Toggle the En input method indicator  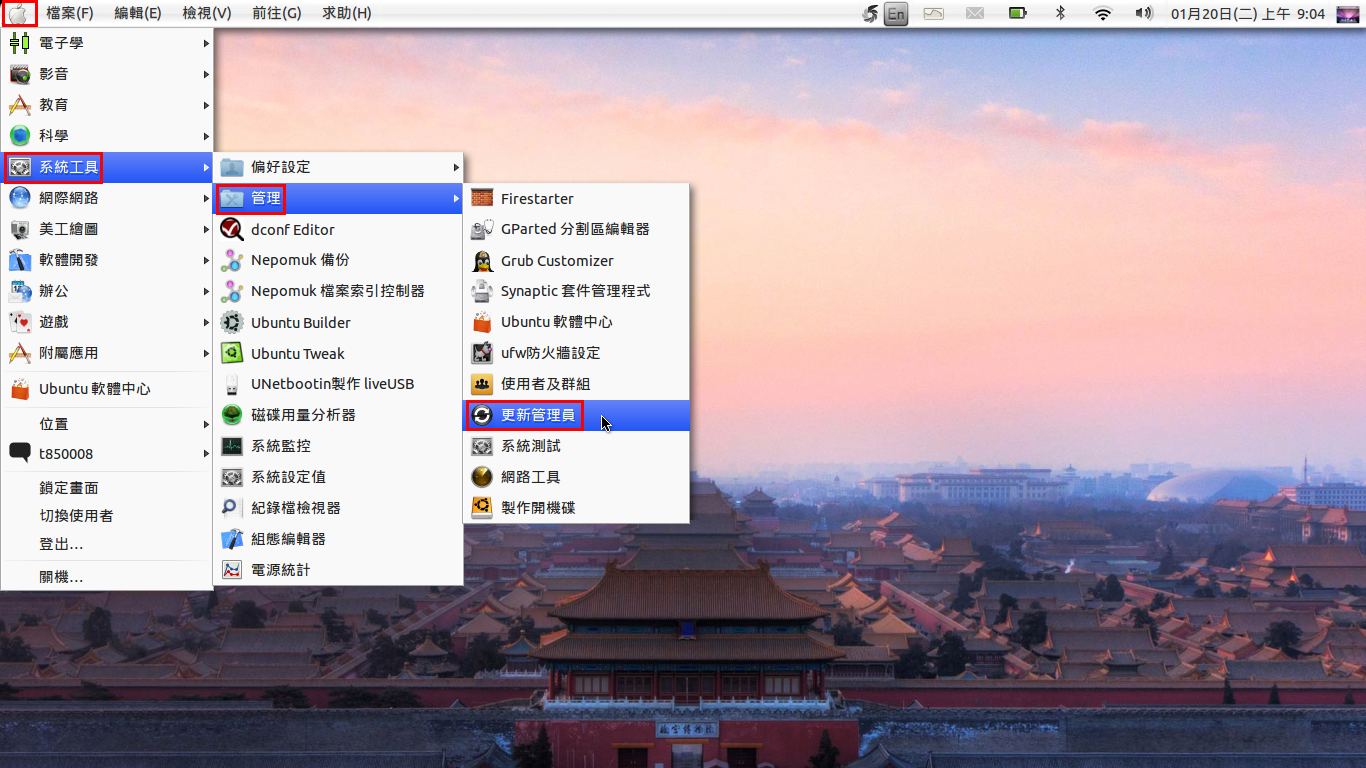click(x=896, y=14)
